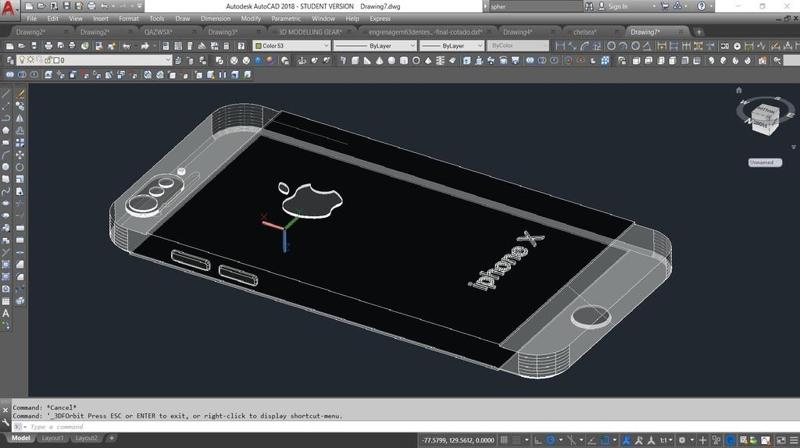
Task: Choose the Sphere solid modeling icon
Action: point(391,60)
